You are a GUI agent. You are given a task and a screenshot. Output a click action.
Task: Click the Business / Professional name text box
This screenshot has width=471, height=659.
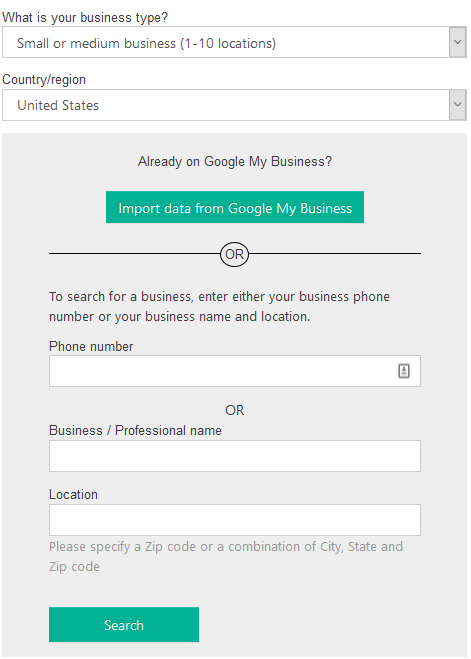coord(235,456)
